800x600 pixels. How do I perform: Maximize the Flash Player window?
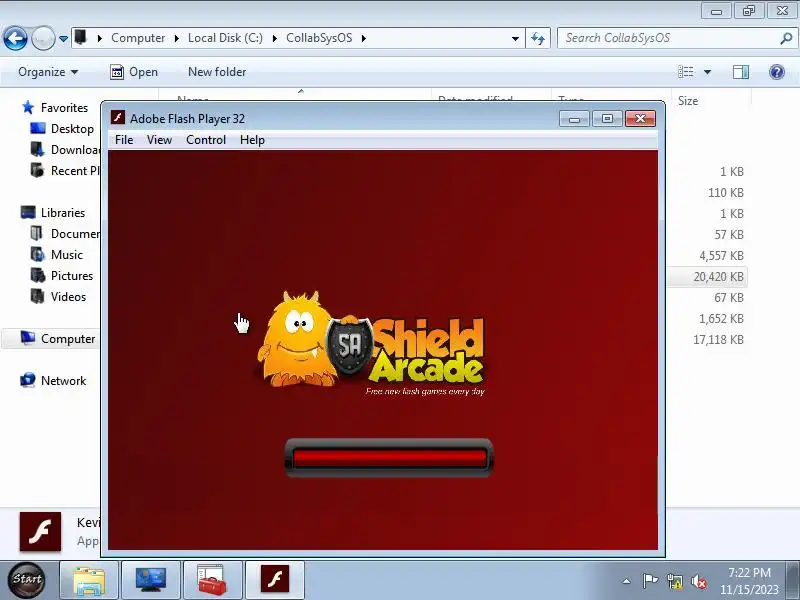pos(607,119)
